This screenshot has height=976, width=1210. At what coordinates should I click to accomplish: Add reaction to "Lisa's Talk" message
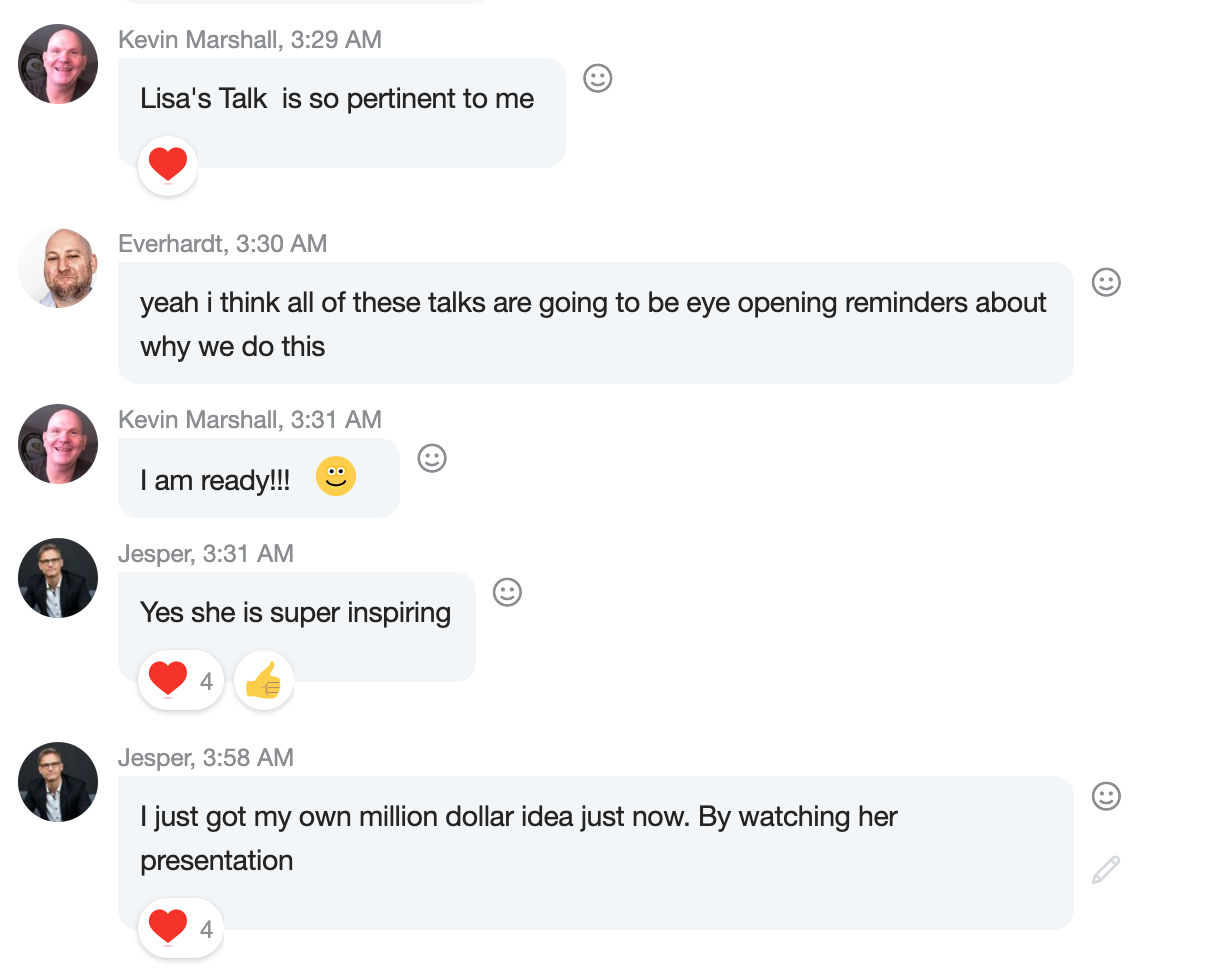597,78
